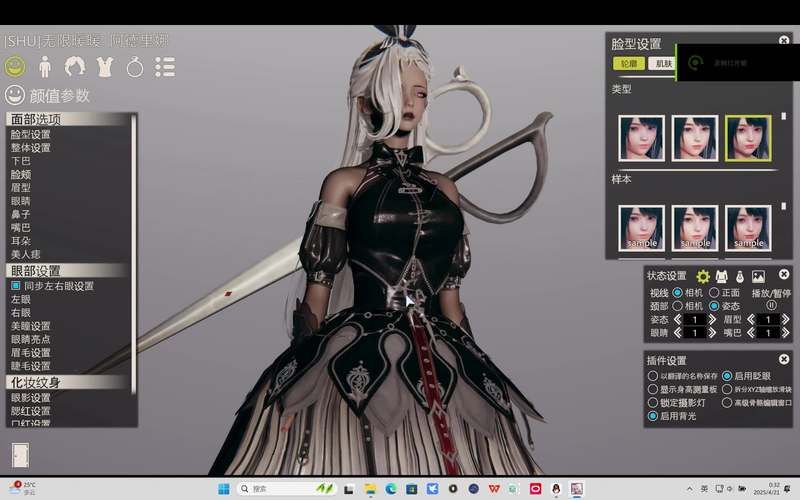800x500 pixels.
Task: Open Microsoft Edge from taskbar
Action: coord(391,489)
